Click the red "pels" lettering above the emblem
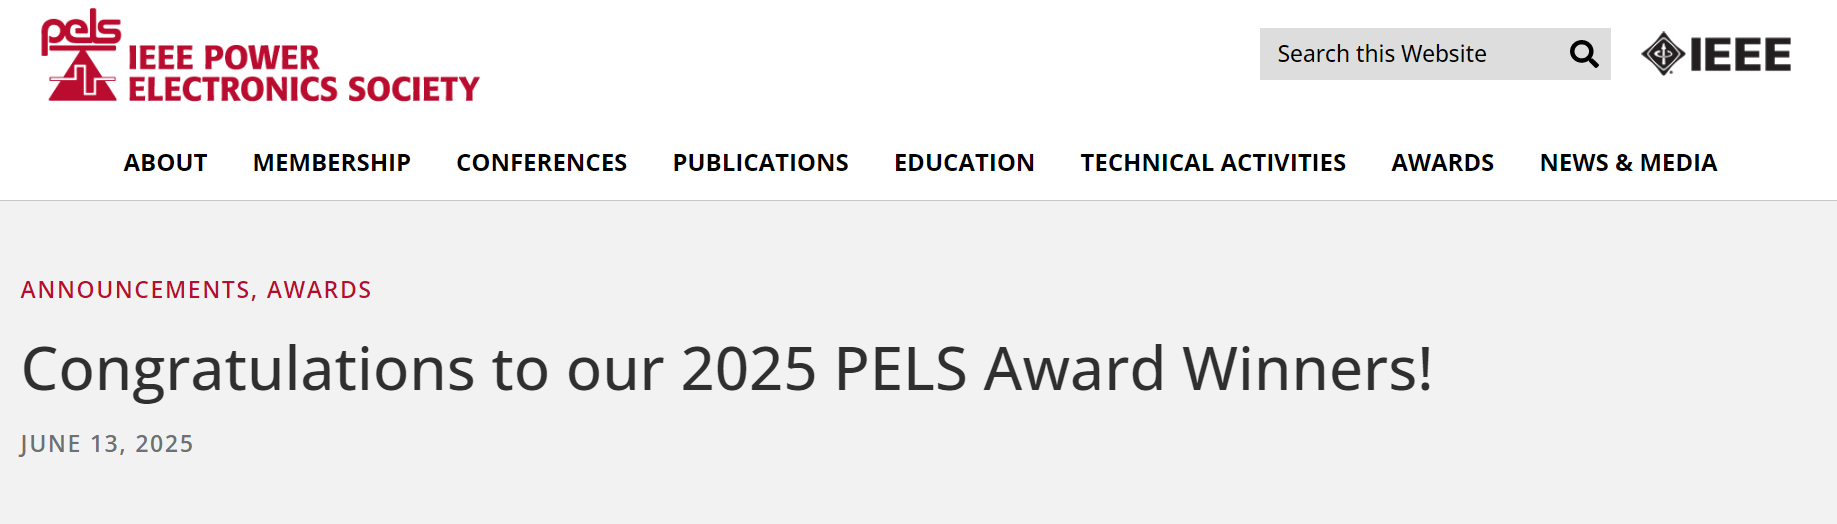Screen dimensions: 1837x524 click(80, 30)
